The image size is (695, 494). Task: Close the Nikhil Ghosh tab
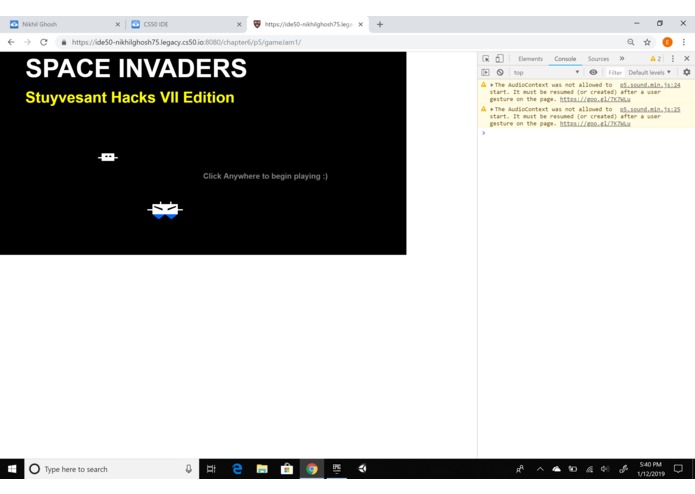117,24
